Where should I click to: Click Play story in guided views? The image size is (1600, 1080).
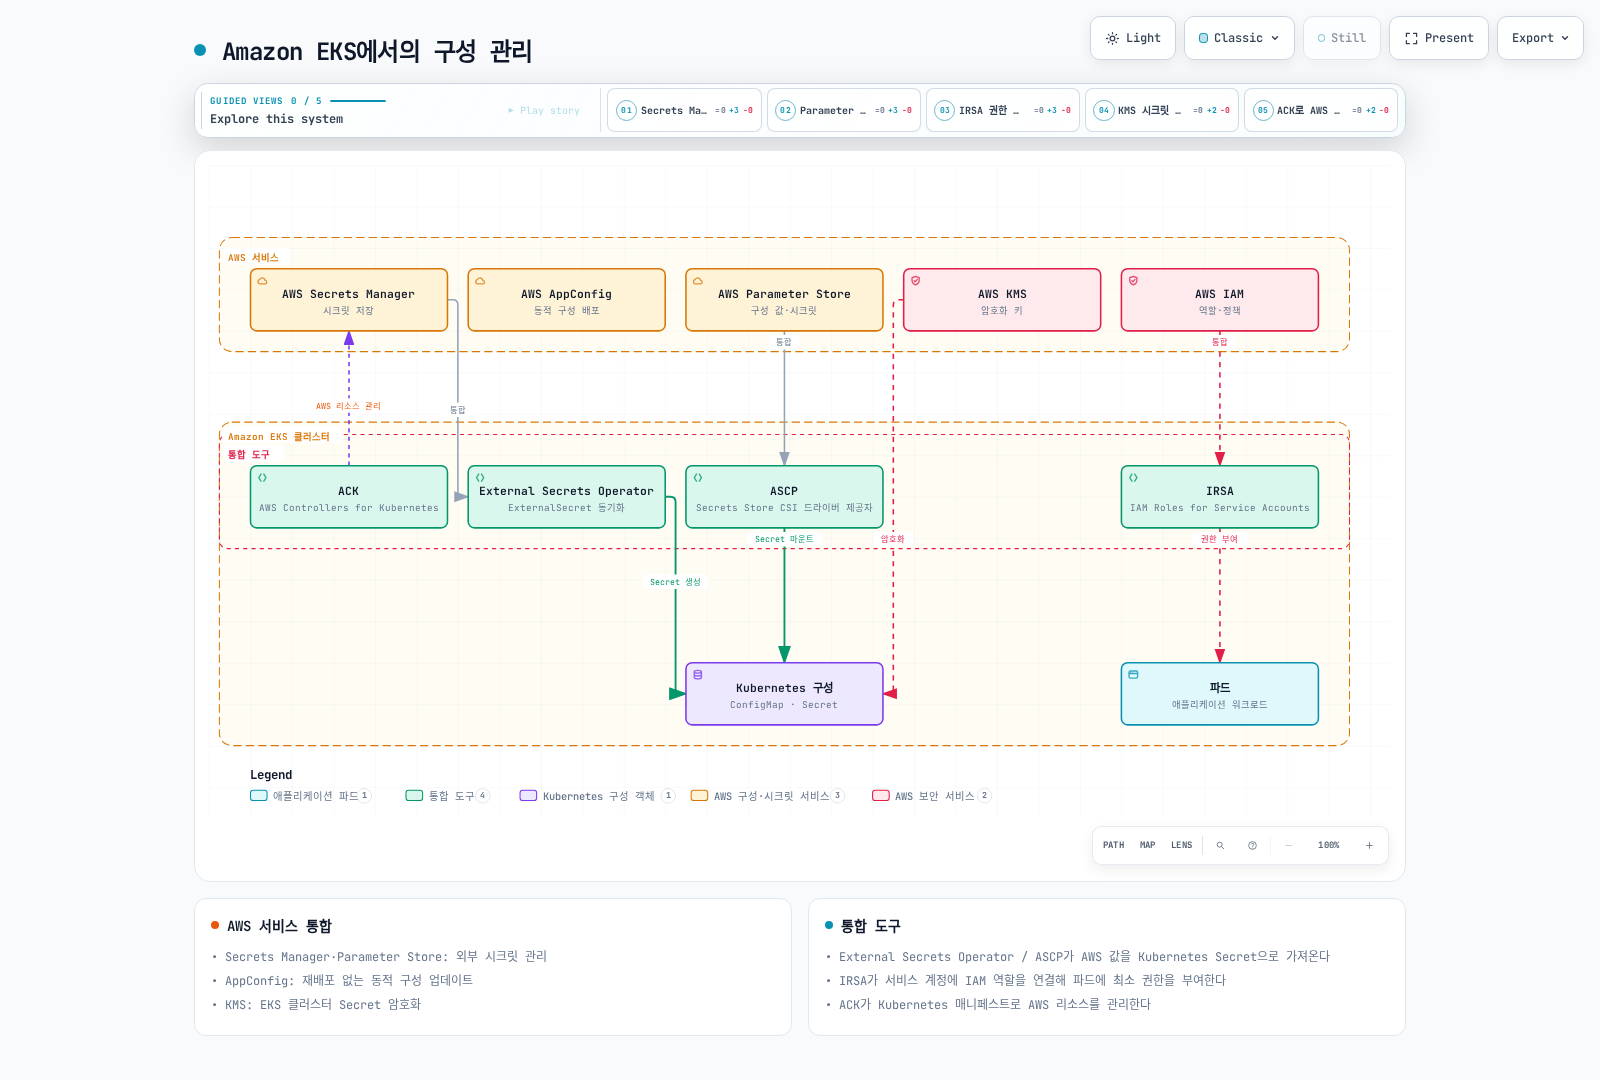544,110
